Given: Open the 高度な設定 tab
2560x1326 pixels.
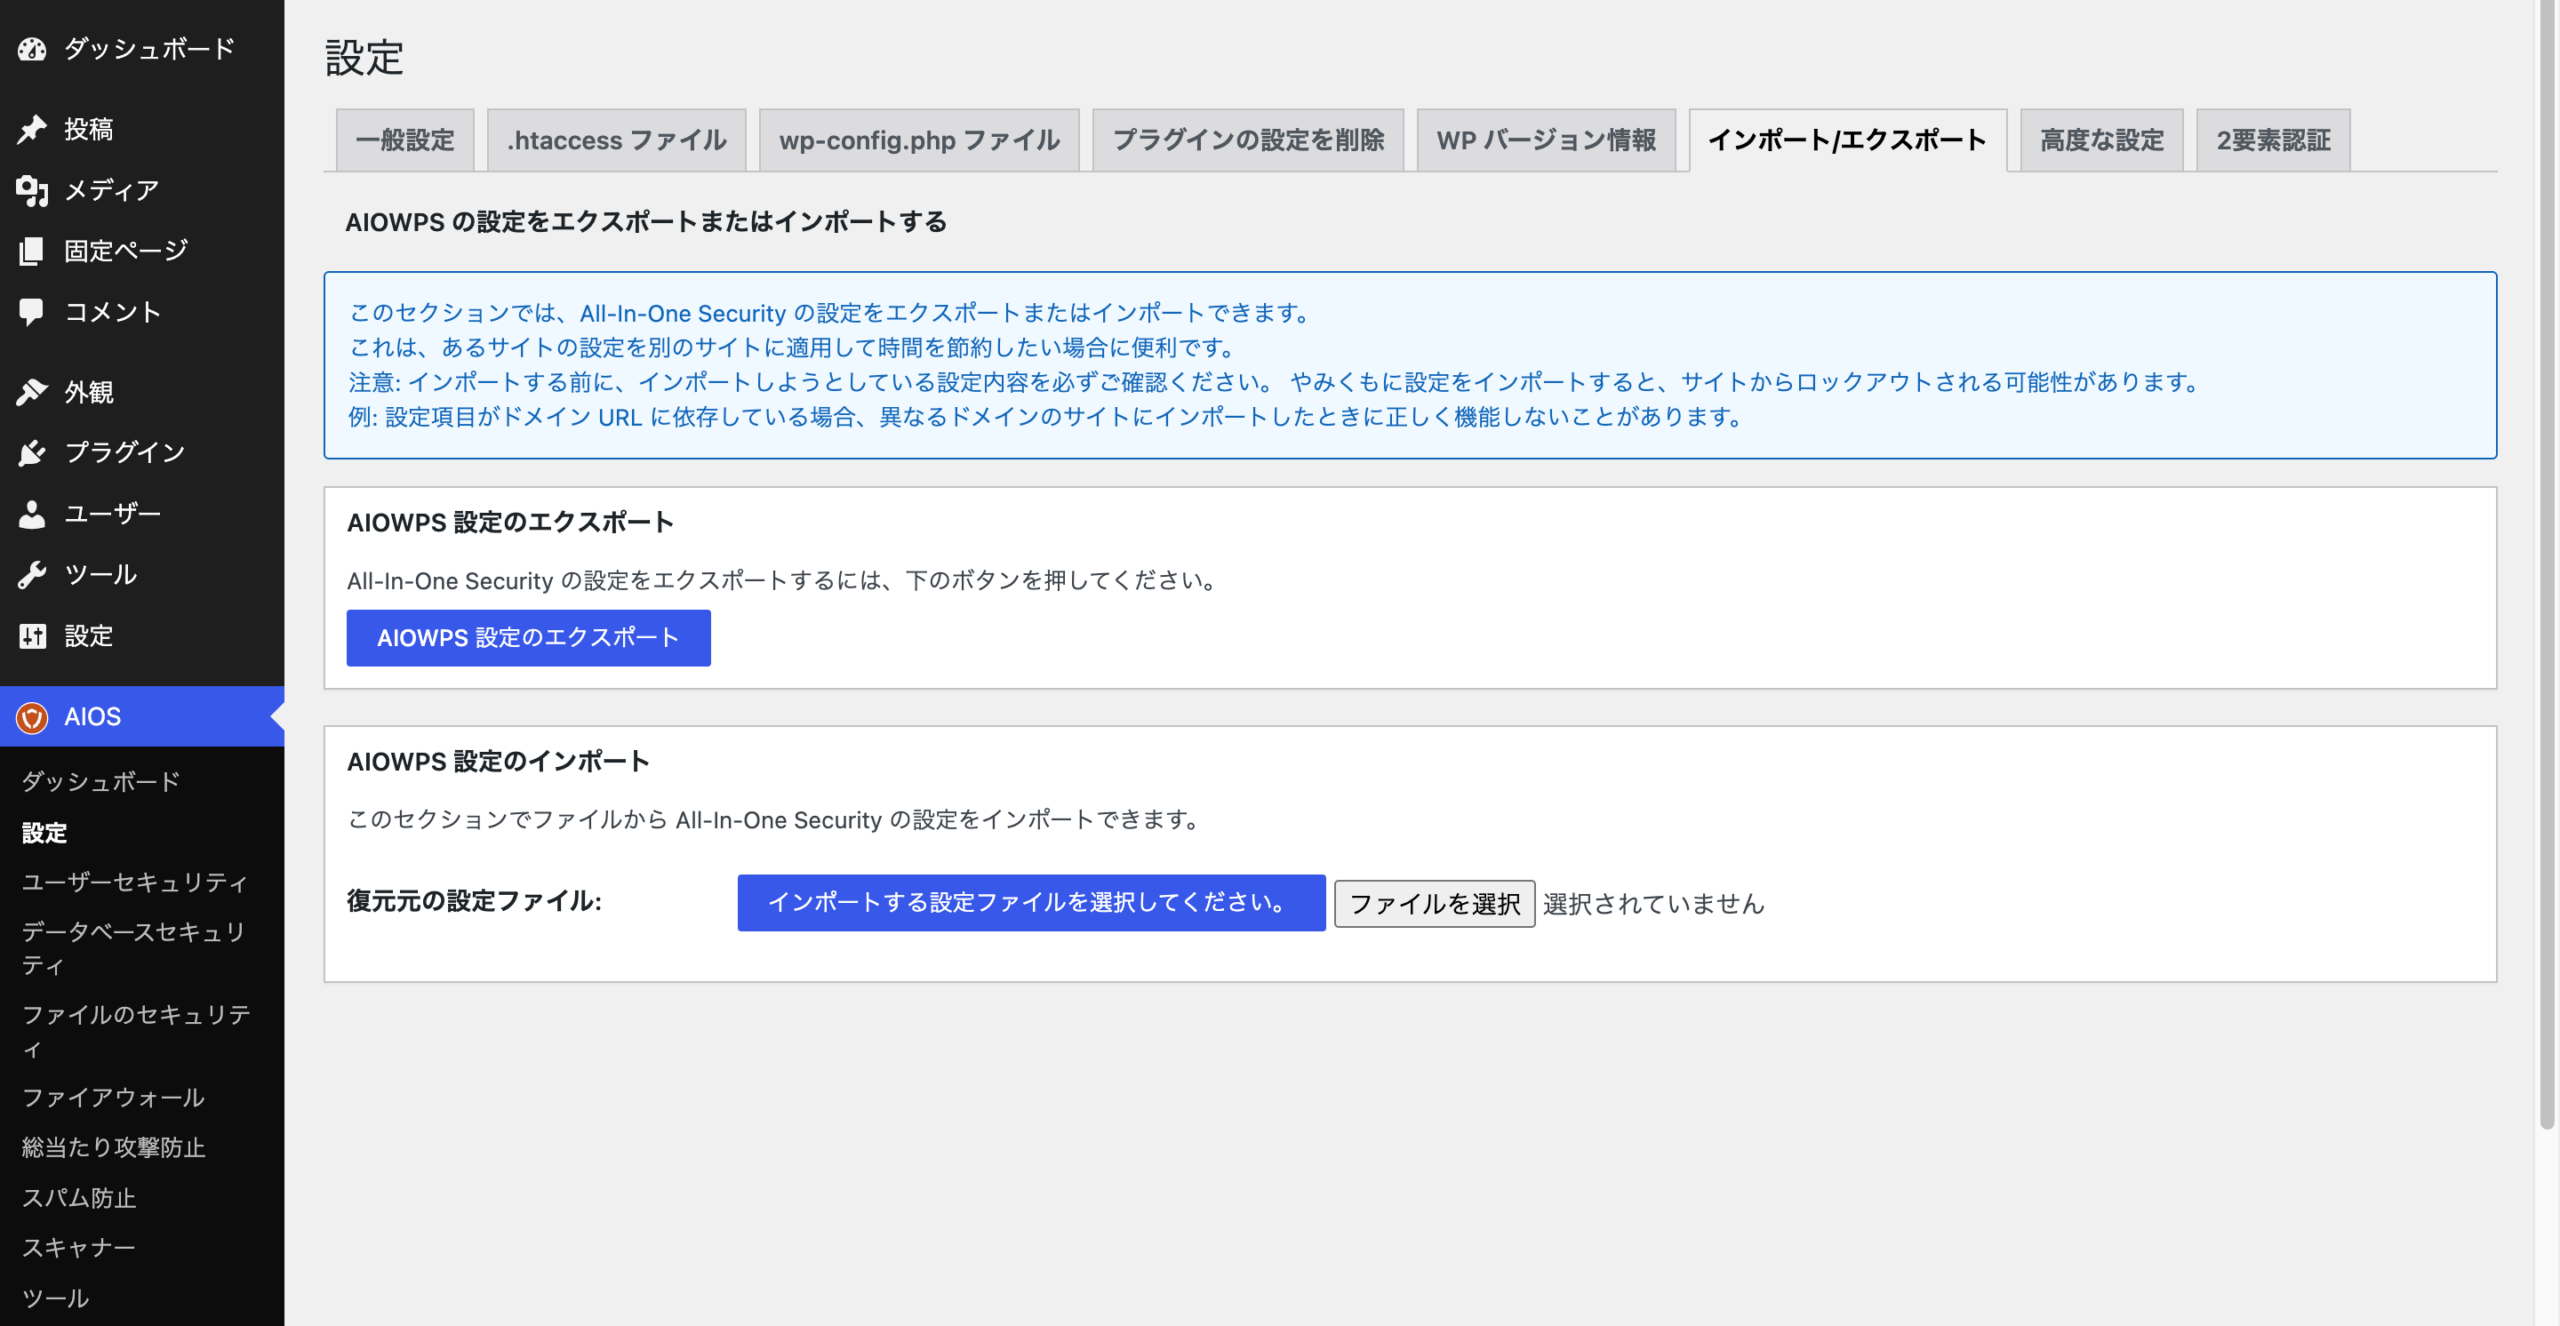Looking at the screenshot, I should coord(2102,140).
